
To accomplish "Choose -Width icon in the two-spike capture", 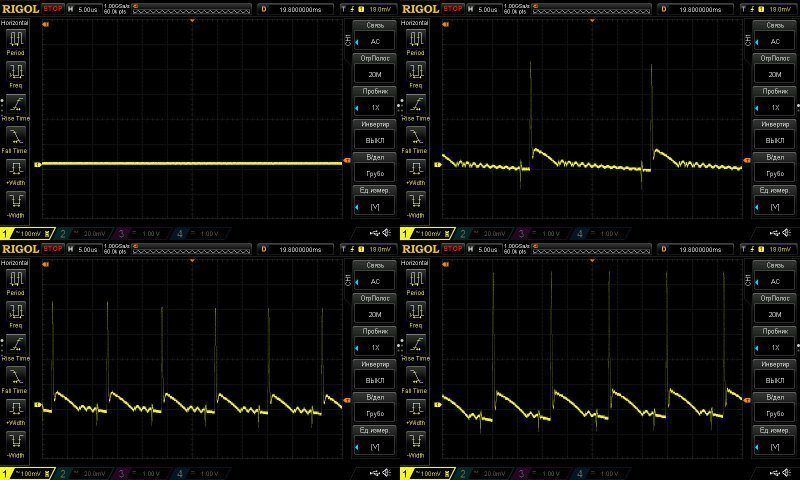I will 416,201.
